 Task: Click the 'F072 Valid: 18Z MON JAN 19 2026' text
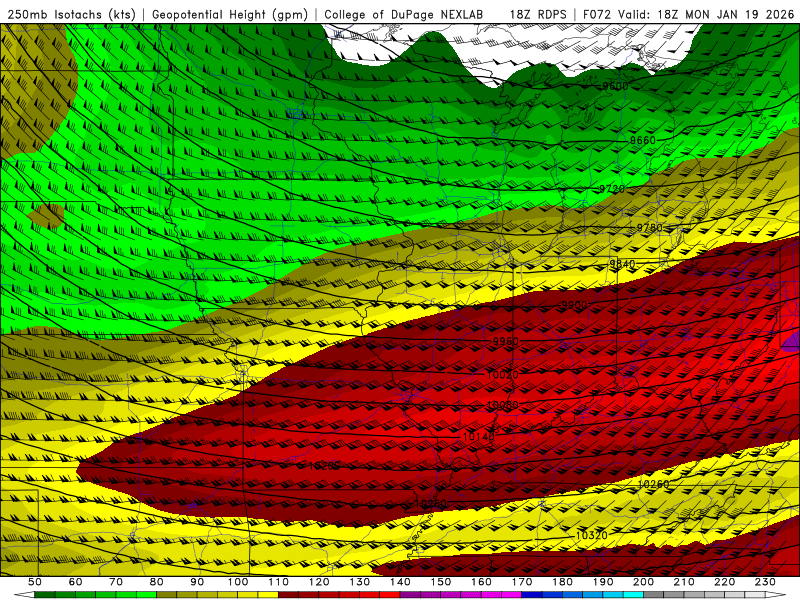click(688, 15)
